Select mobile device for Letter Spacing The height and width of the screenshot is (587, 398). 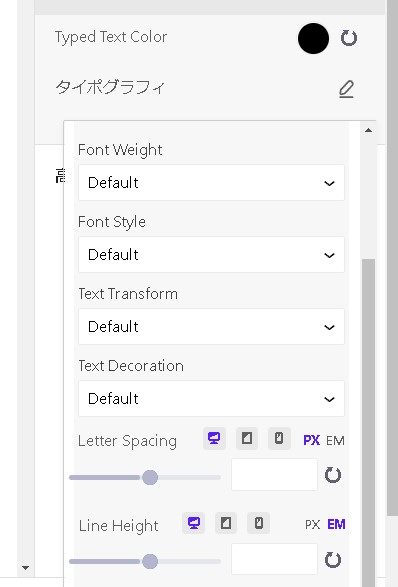click(x=279, y=438)
